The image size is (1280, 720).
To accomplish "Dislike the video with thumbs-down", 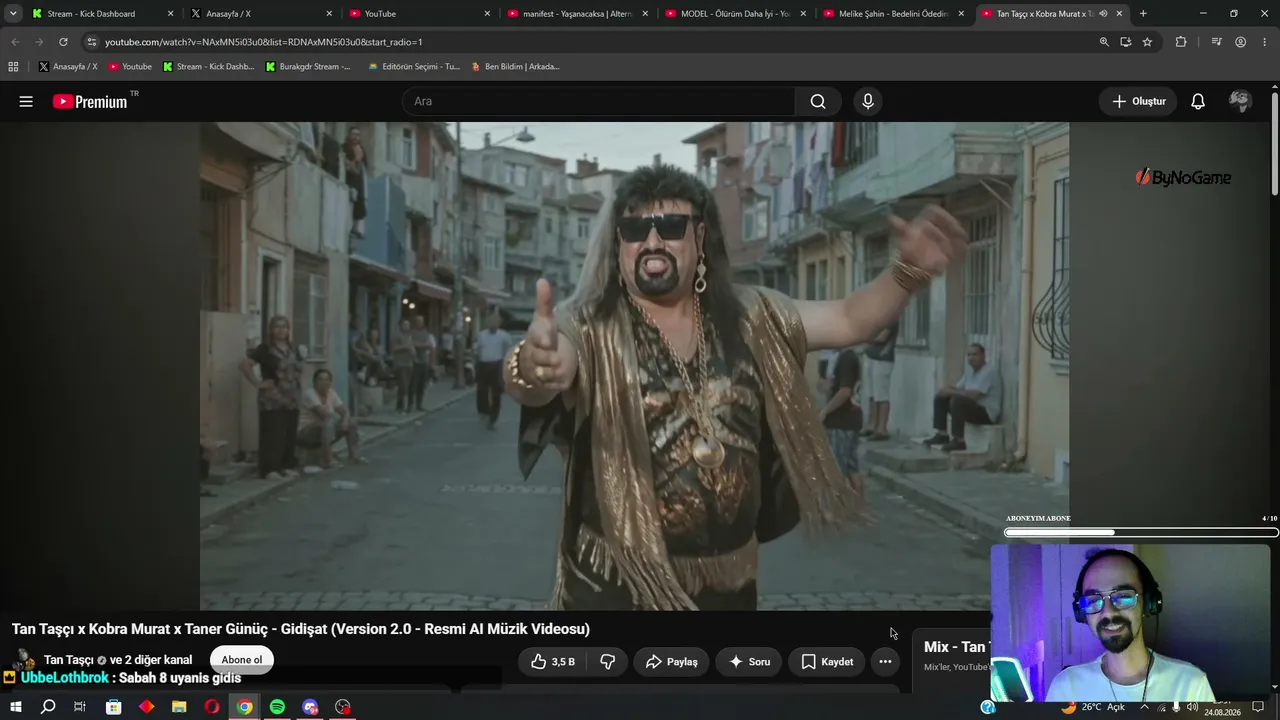I will tap(607, 661).
